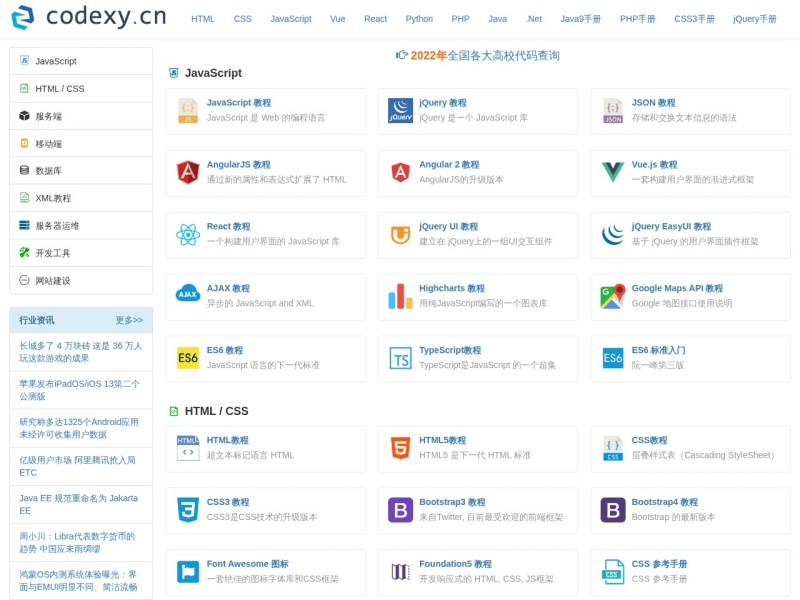Select 服务器运维 in the sidebar
The width and height of the screenshot is (800, 600).
coord(81,226)
